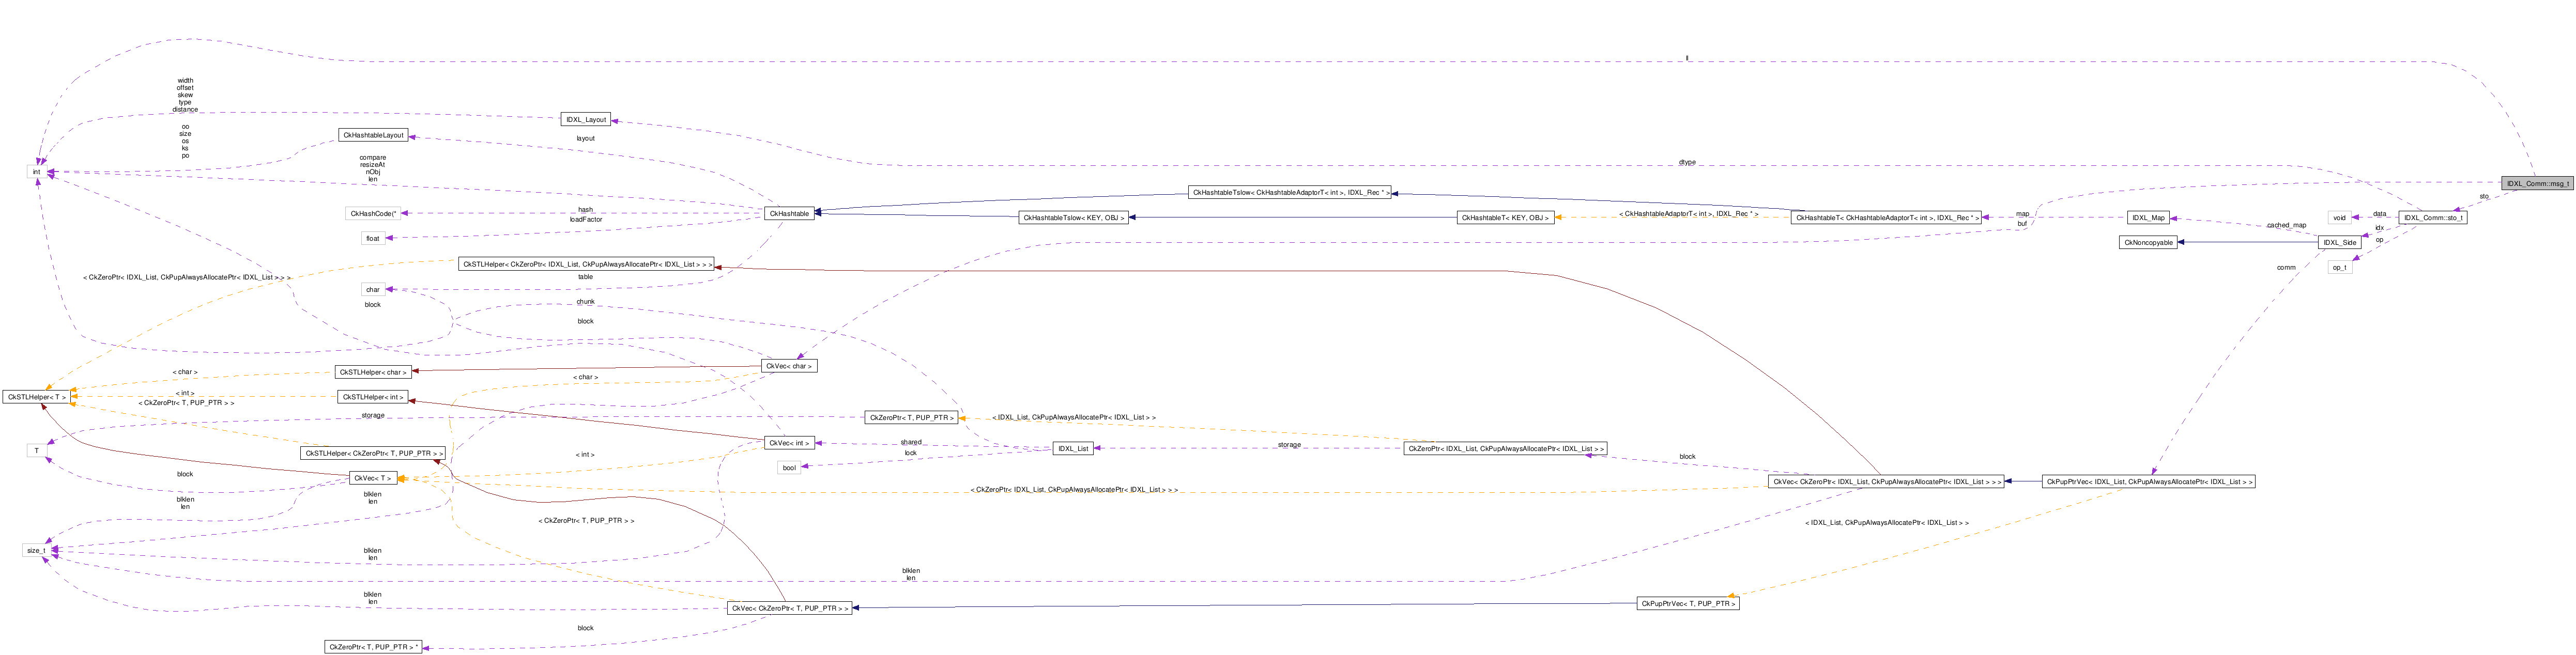Click the CkSTLHelper< T > node
This screenshot has width=2576, height=655.
[36, 397]
